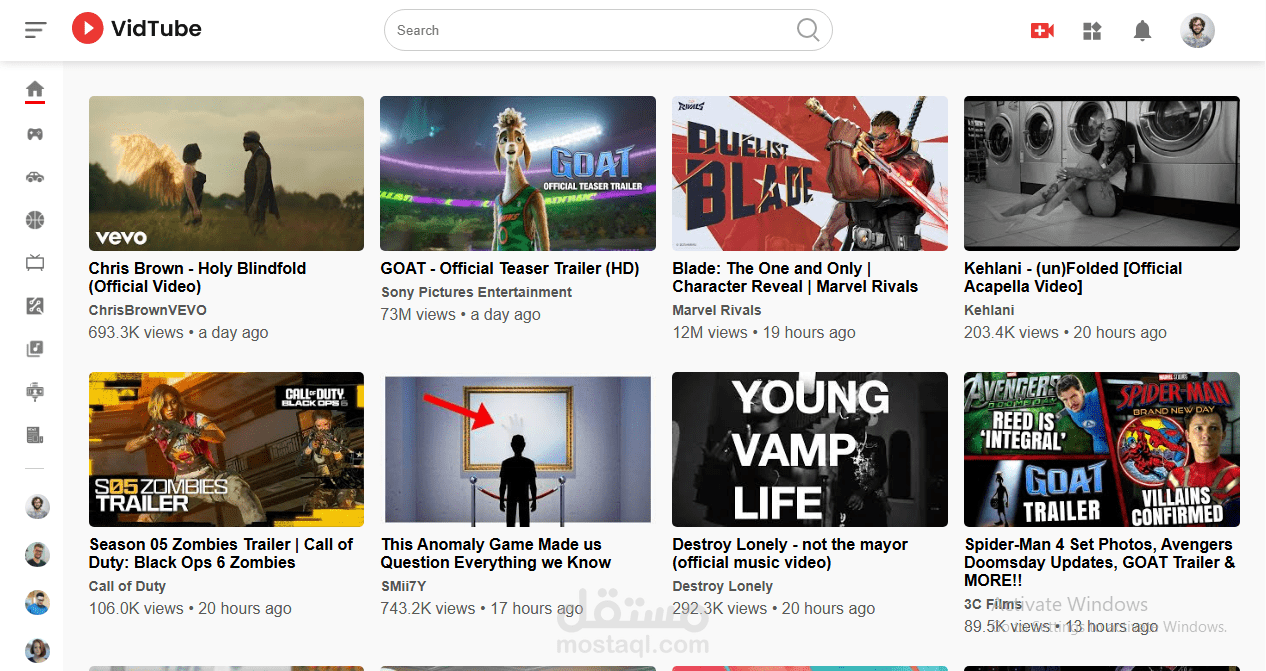
Task: Open Chris Brown Holy Blindfold thumbnail
Action: [226, 173]
